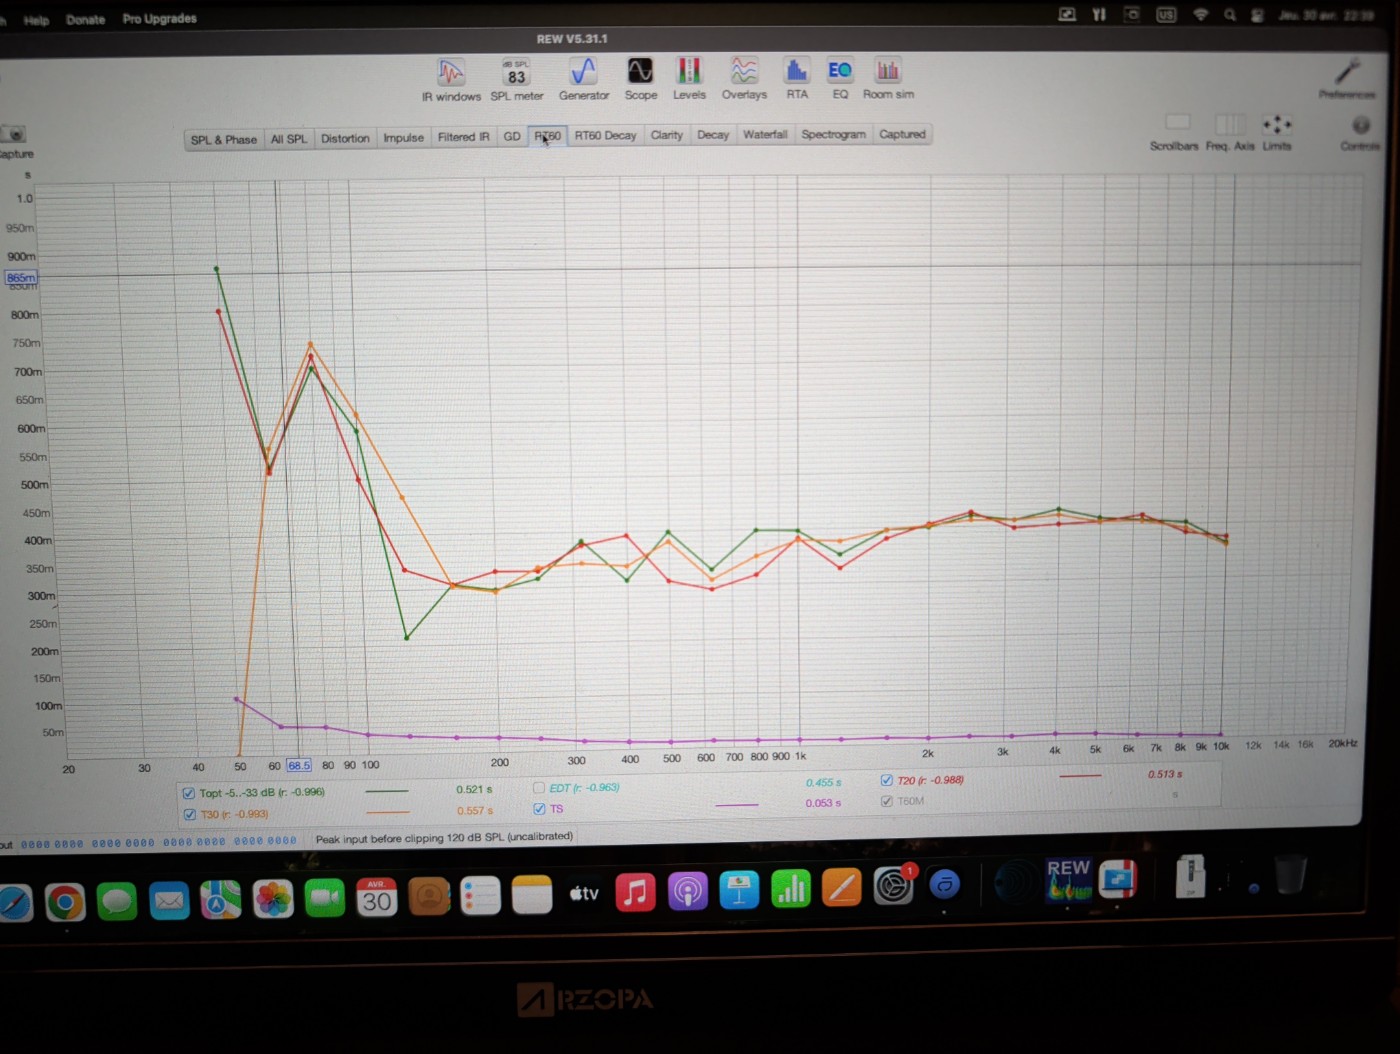Viewport: 1400px width, 1054px height.
Task: Open the REW app in the Dock
Action: click(x=1068, y=880)
